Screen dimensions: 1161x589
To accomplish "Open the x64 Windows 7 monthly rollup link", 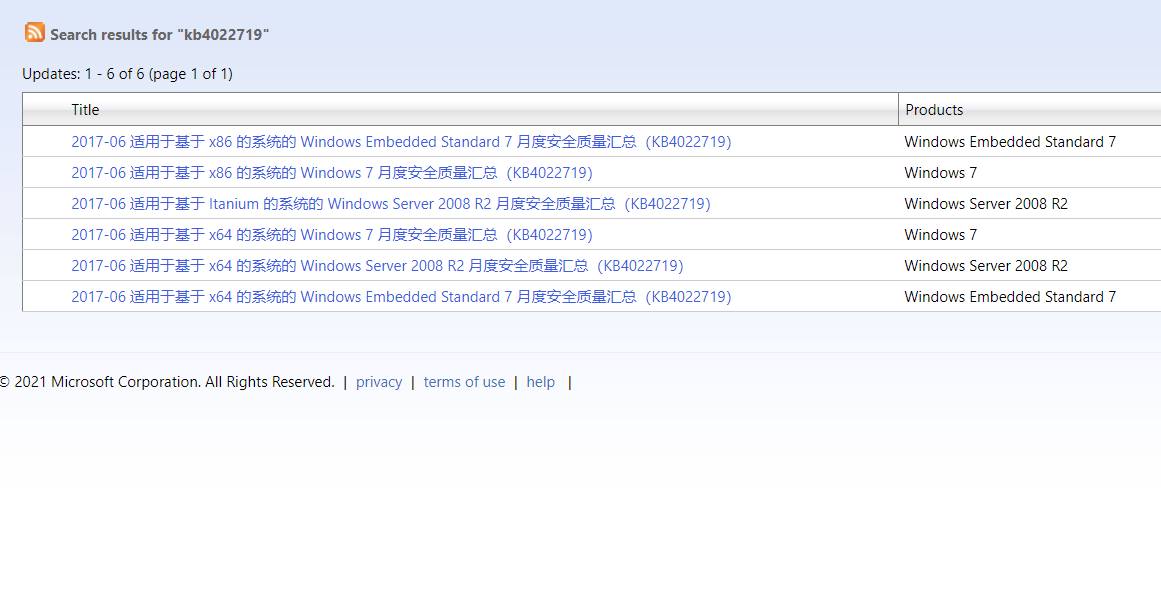I will tap(331, 234).
